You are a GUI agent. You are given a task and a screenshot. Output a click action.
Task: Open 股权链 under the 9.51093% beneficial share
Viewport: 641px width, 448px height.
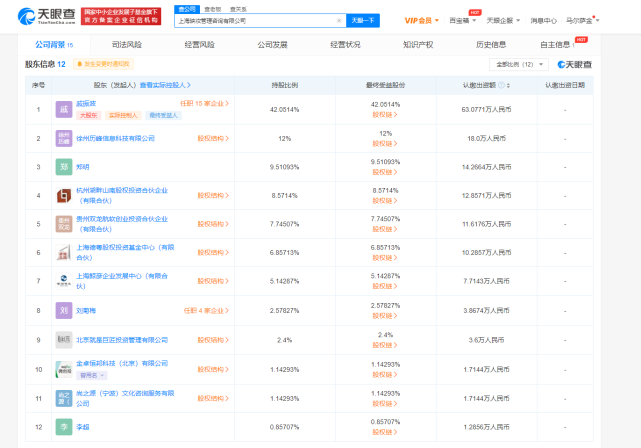[x=385, y=172]
